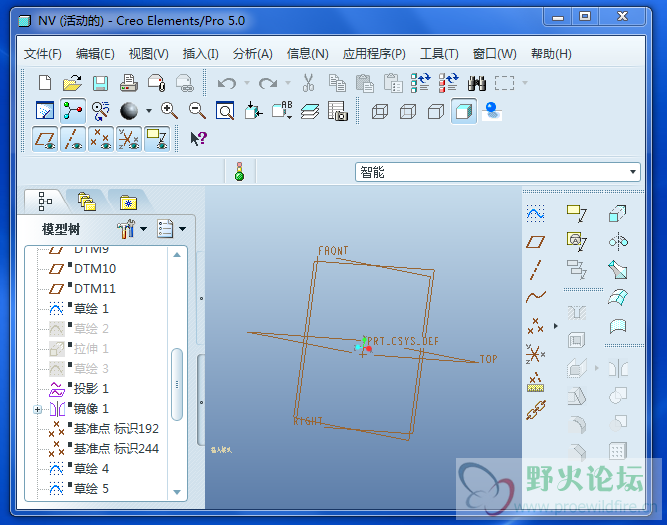Select the Datum Axis tool in right toolbar
This screenshot has width=667, height=525.
(535, 270)
